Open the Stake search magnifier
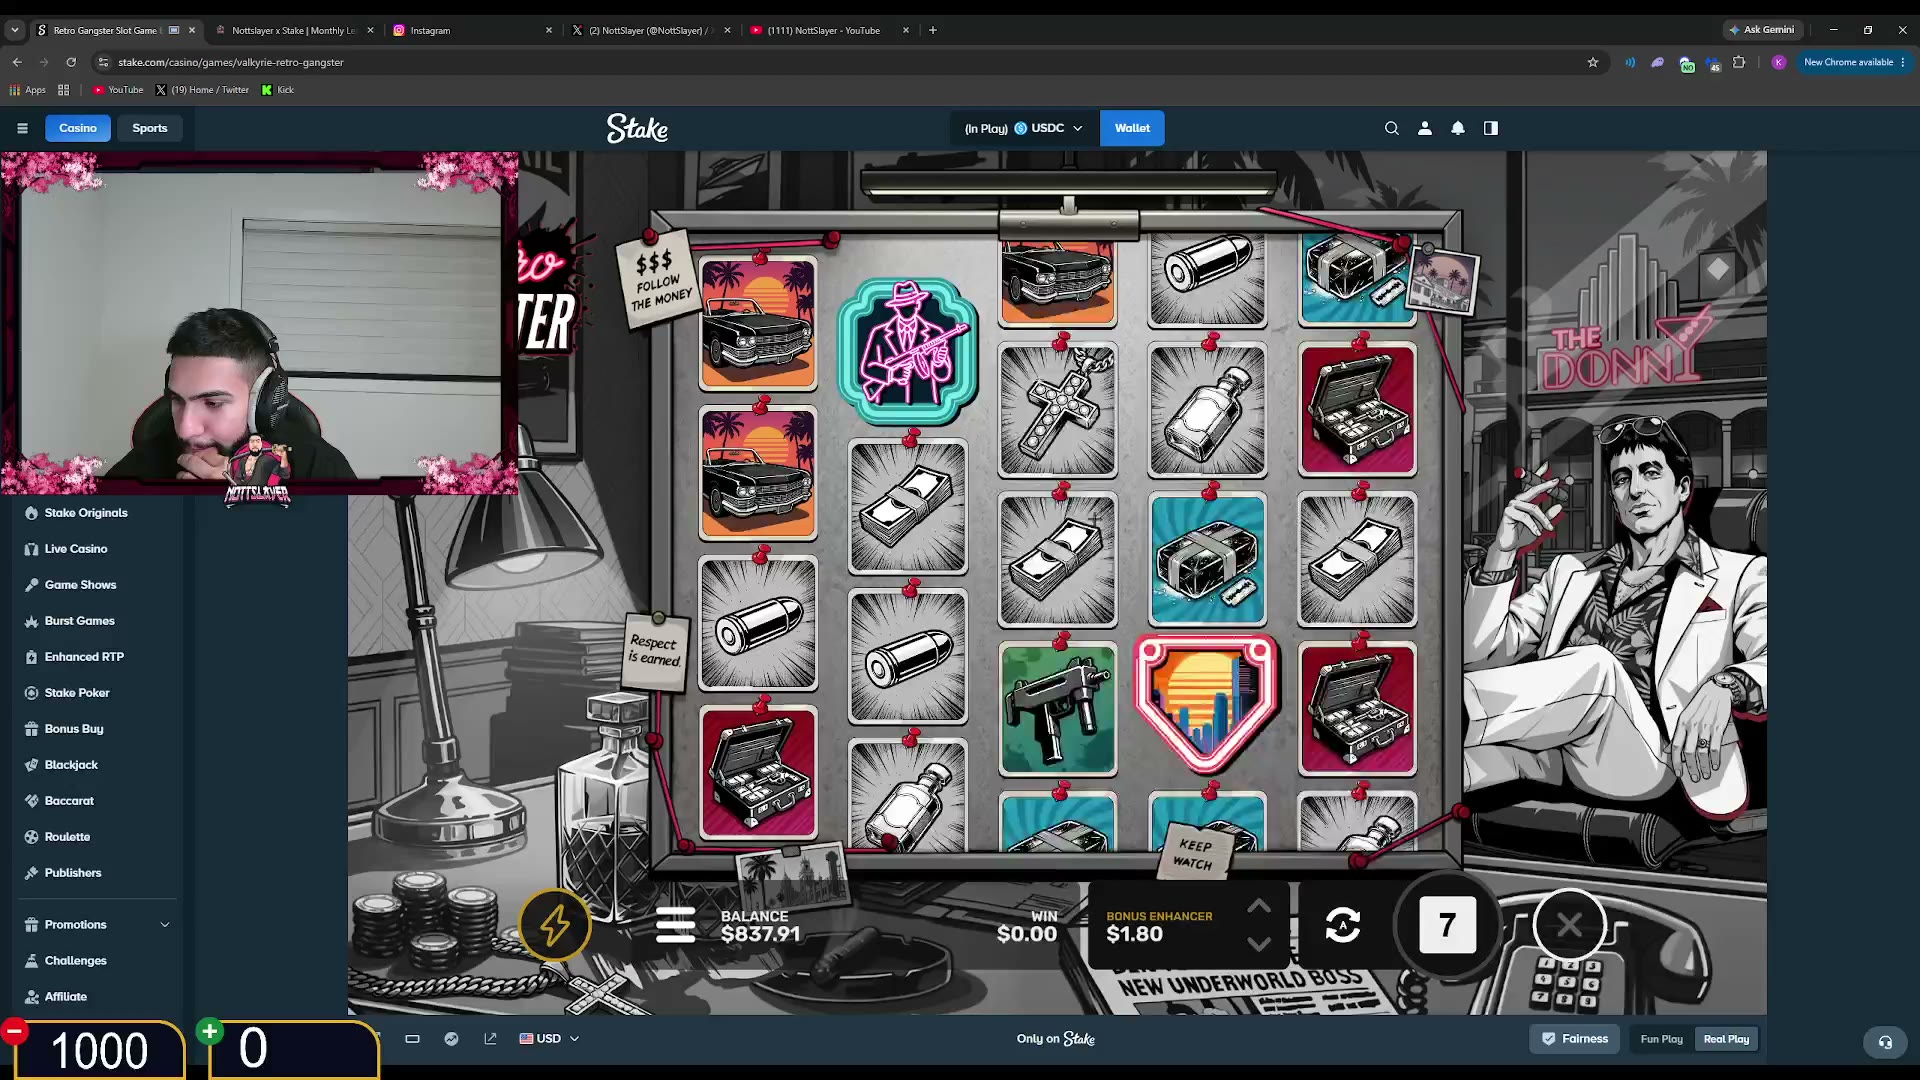Image resolution: width=1920 pixels, height=1080 pixels. pos(1391,128)
